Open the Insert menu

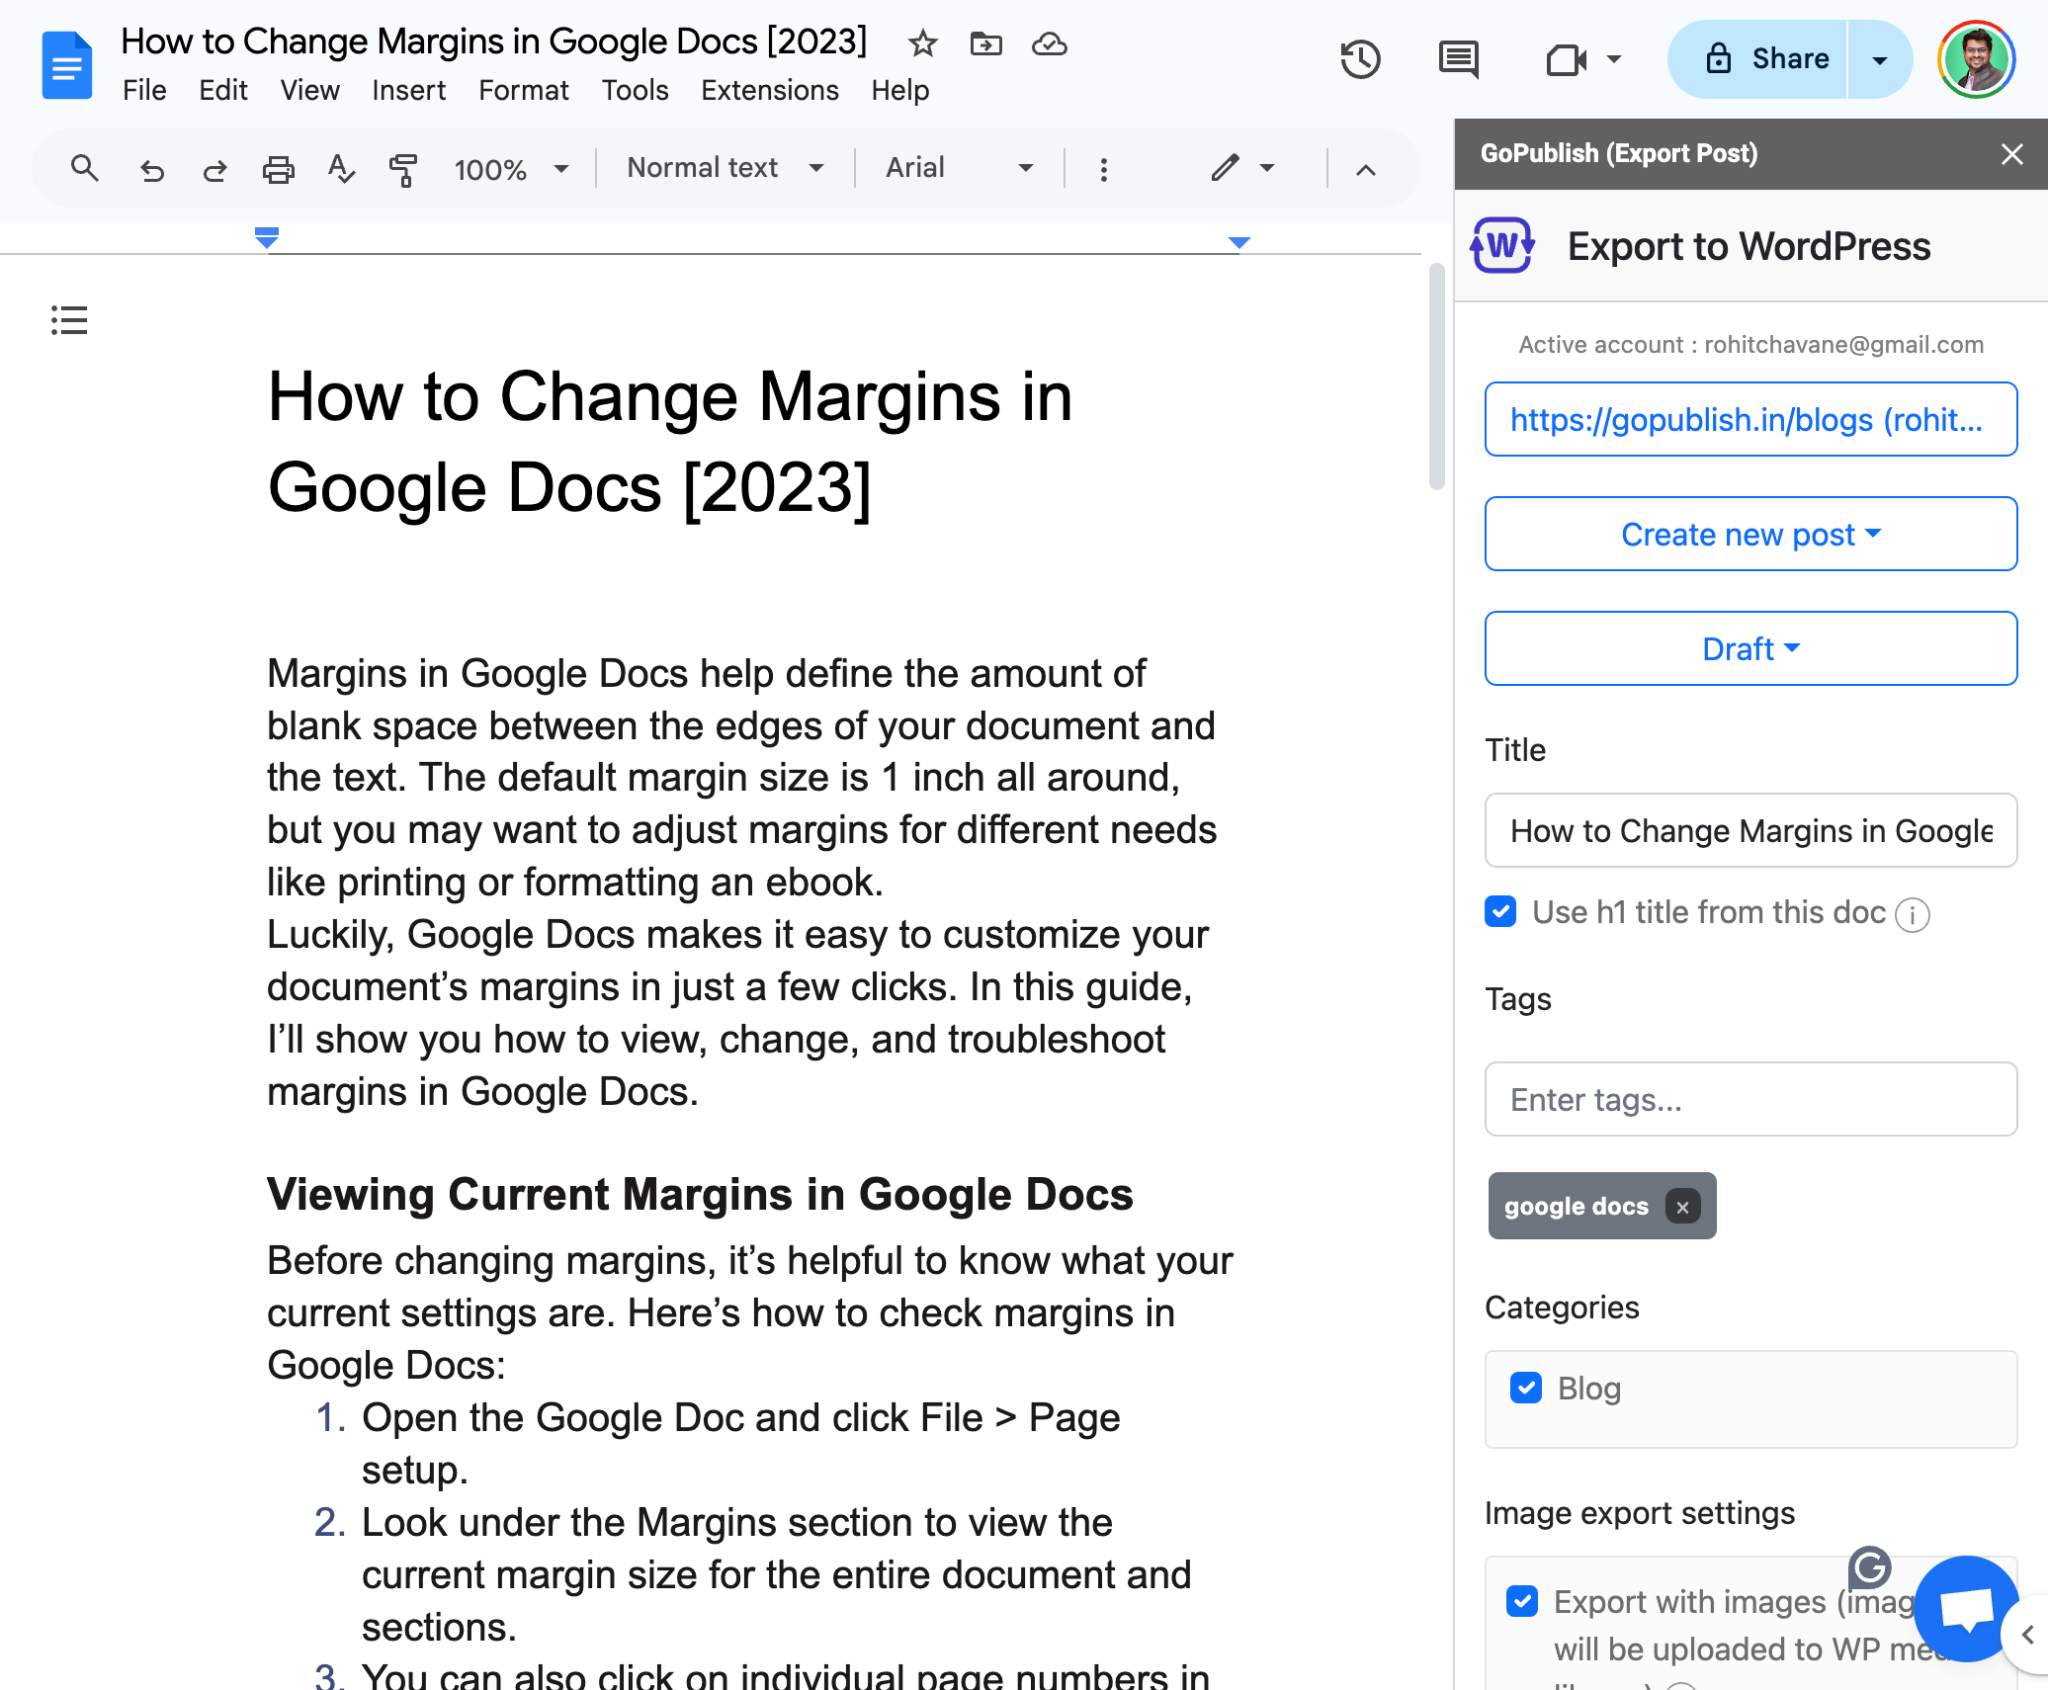coord(408,90)
